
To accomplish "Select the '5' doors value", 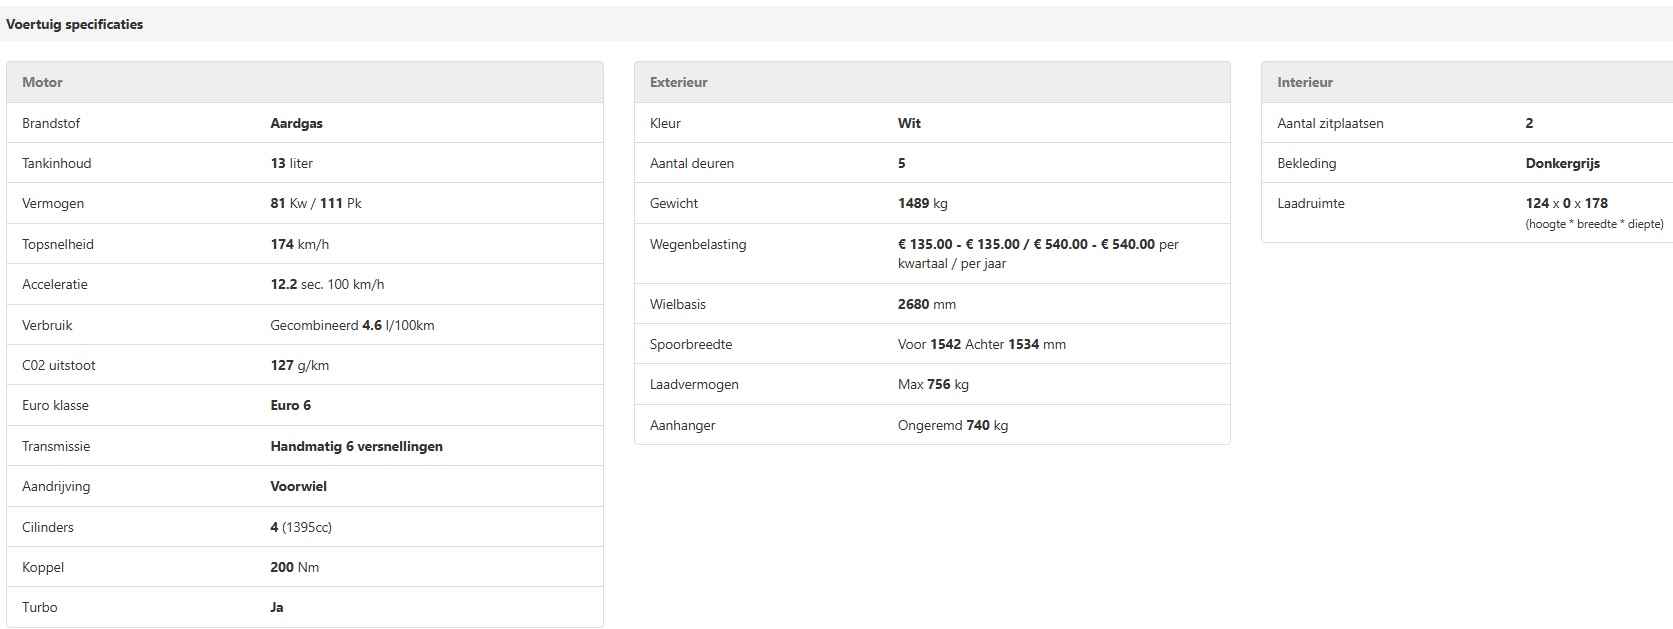I will [901, 163].
